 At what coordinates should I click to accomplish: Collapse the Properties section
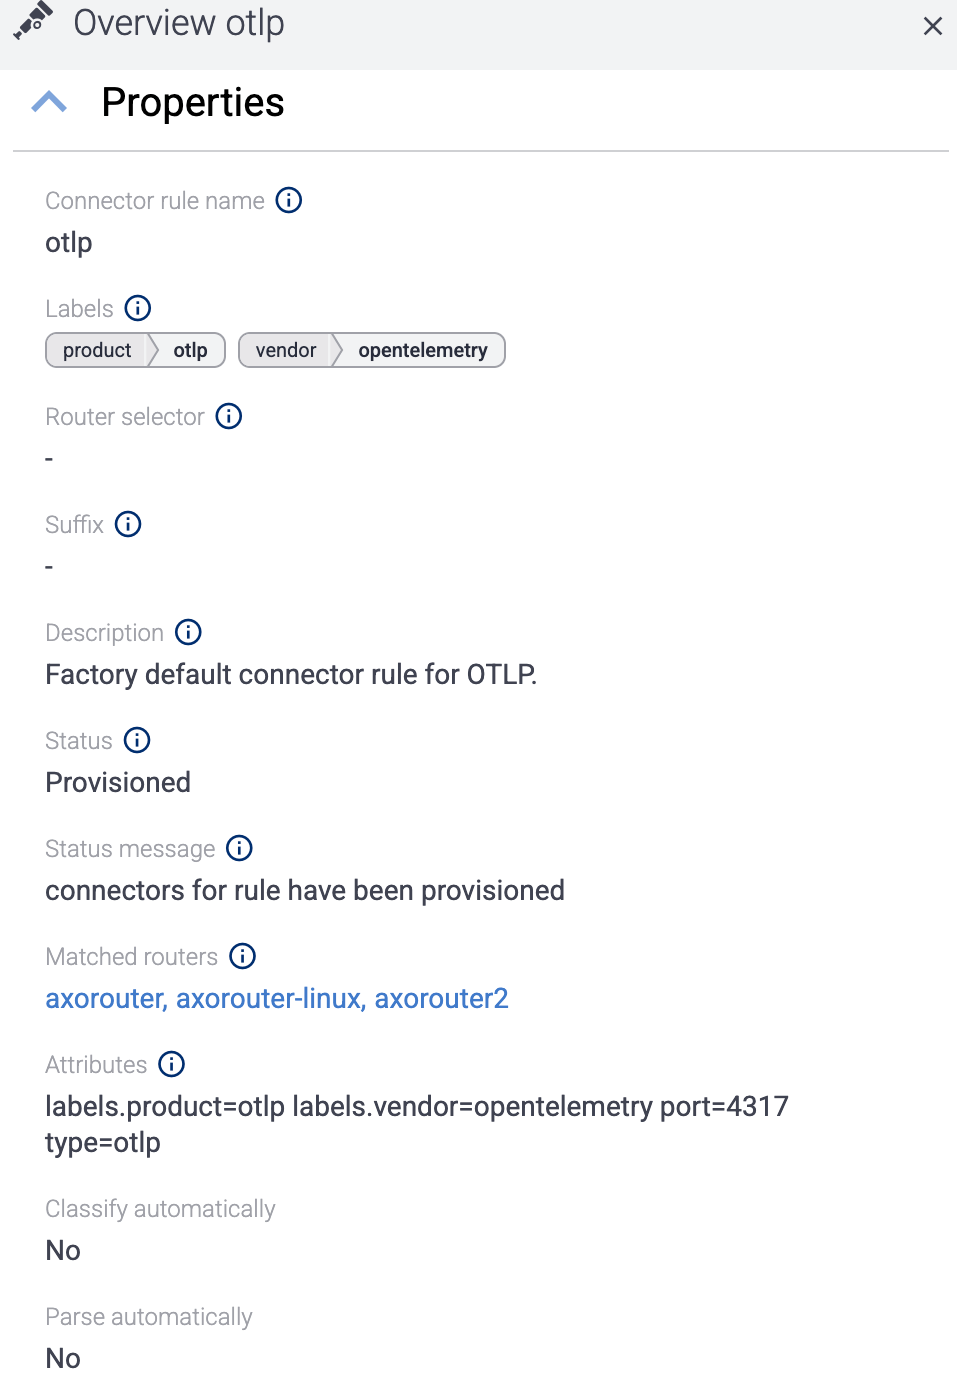tap(48, 101)
